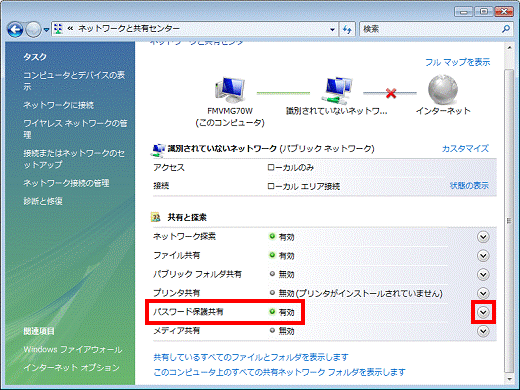Click the メディア共有 row label

click(x=176, y=331)
